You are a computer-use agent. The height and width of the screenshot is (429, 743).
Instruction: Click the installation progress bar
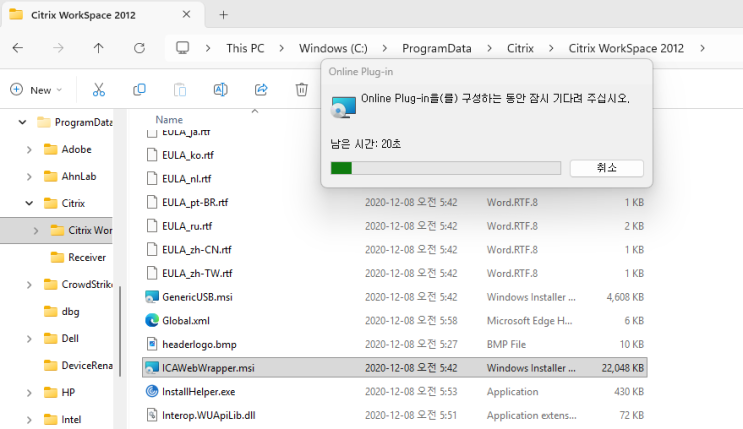pyautogui.click(x=445, y=168)
